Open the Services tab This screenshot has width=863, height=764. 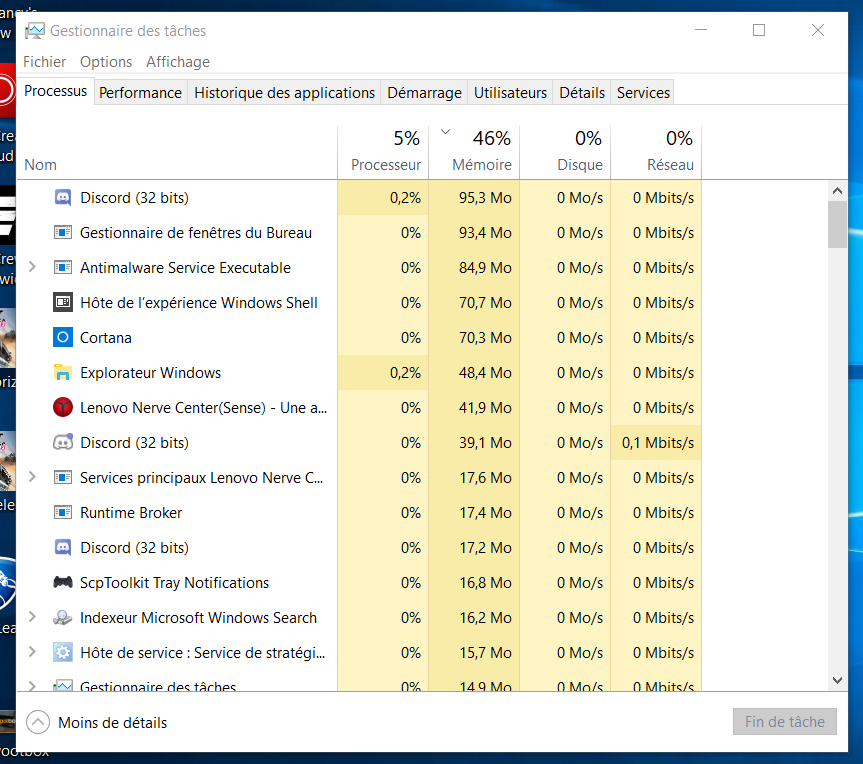[x=643, y=92]
